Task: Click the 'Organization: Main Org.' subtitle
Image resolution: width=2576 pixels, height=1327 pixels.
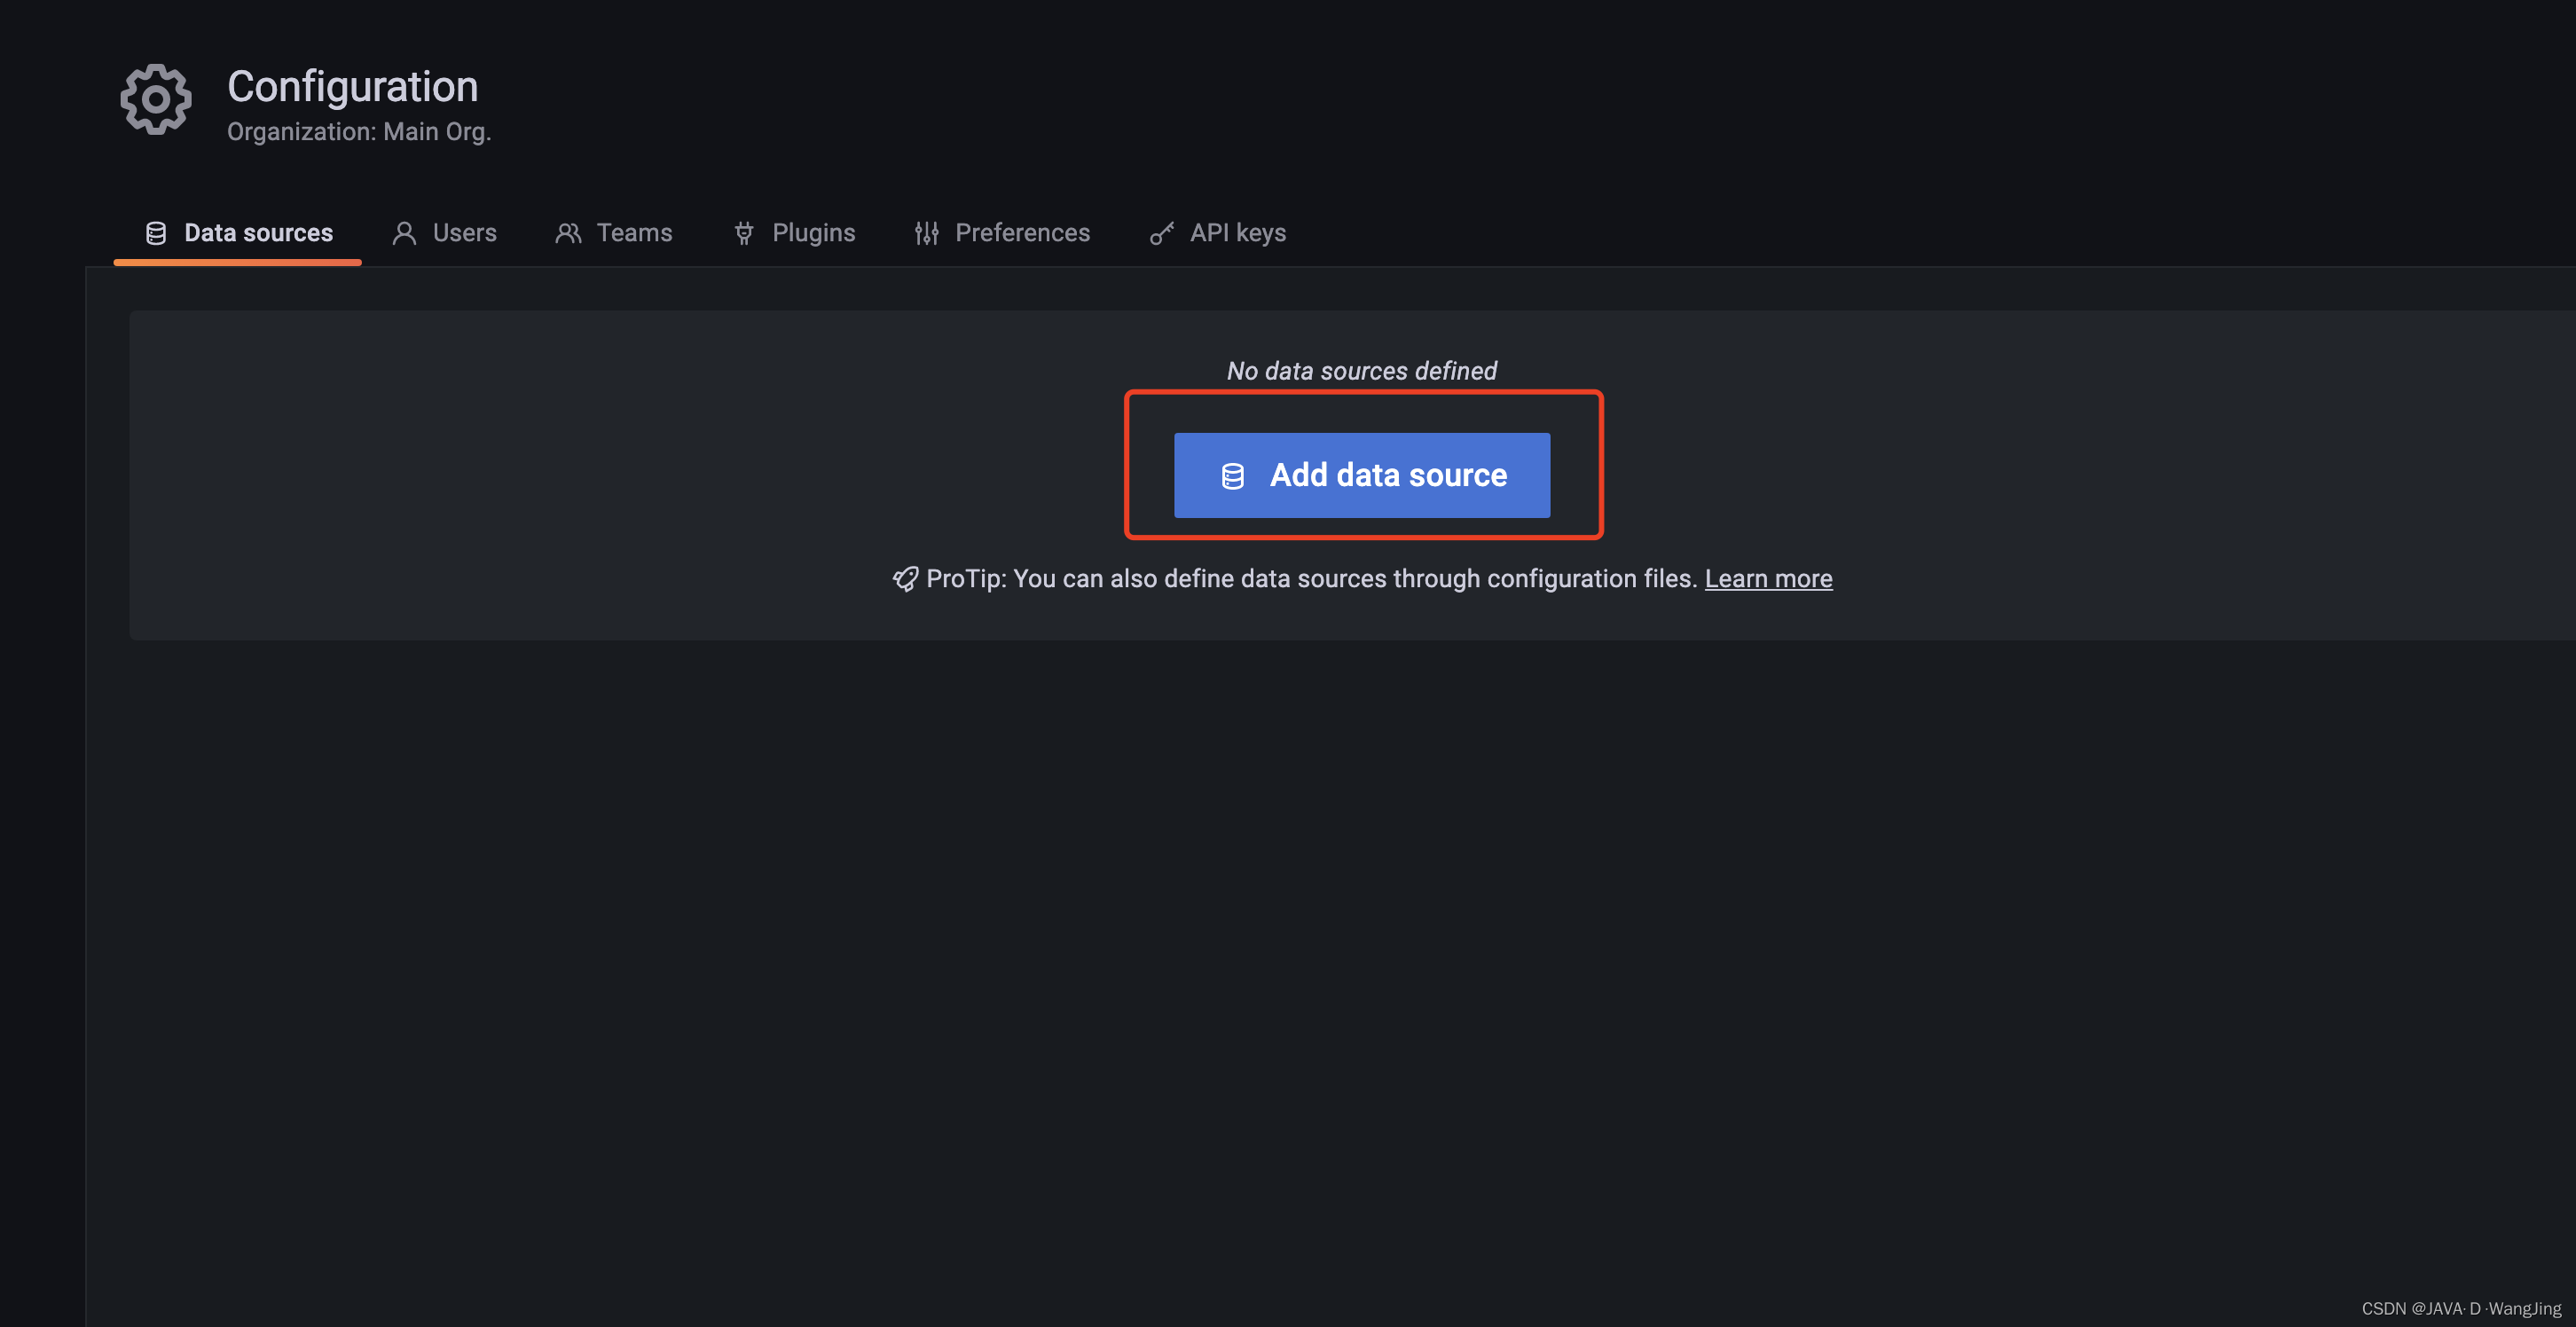Action: tap(359, 132)
